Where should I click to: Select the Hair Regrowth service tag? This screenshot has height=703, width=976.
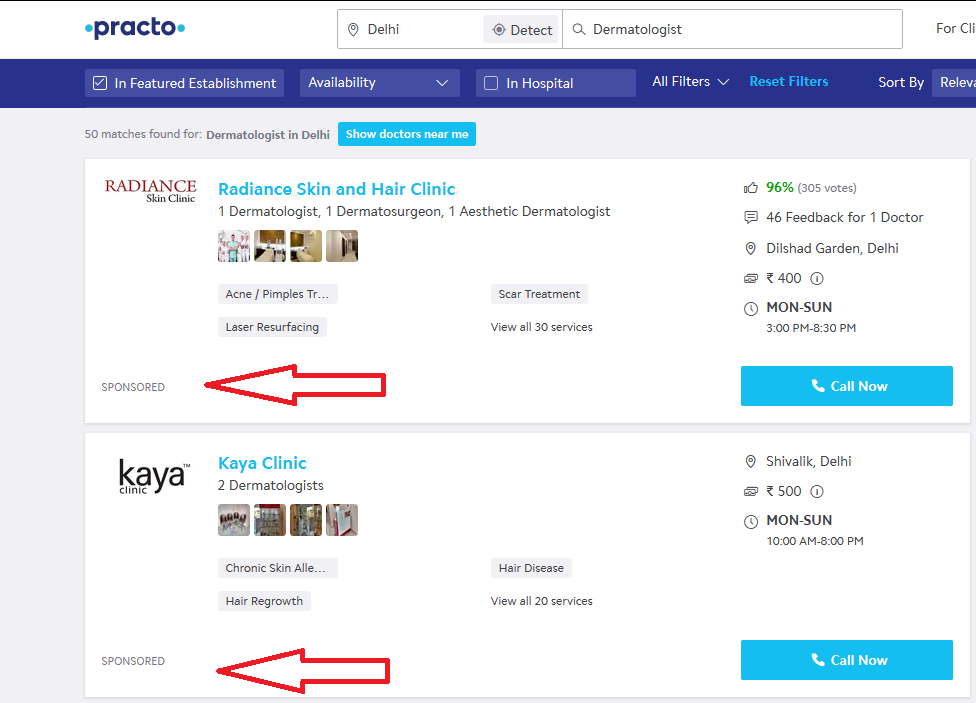[264, 601]
